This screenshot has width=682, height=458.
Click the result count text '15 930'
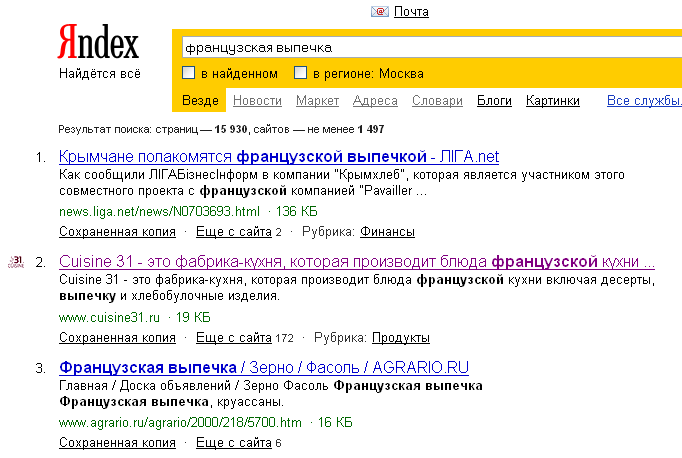pyautogui.click(x=231, y=129)
